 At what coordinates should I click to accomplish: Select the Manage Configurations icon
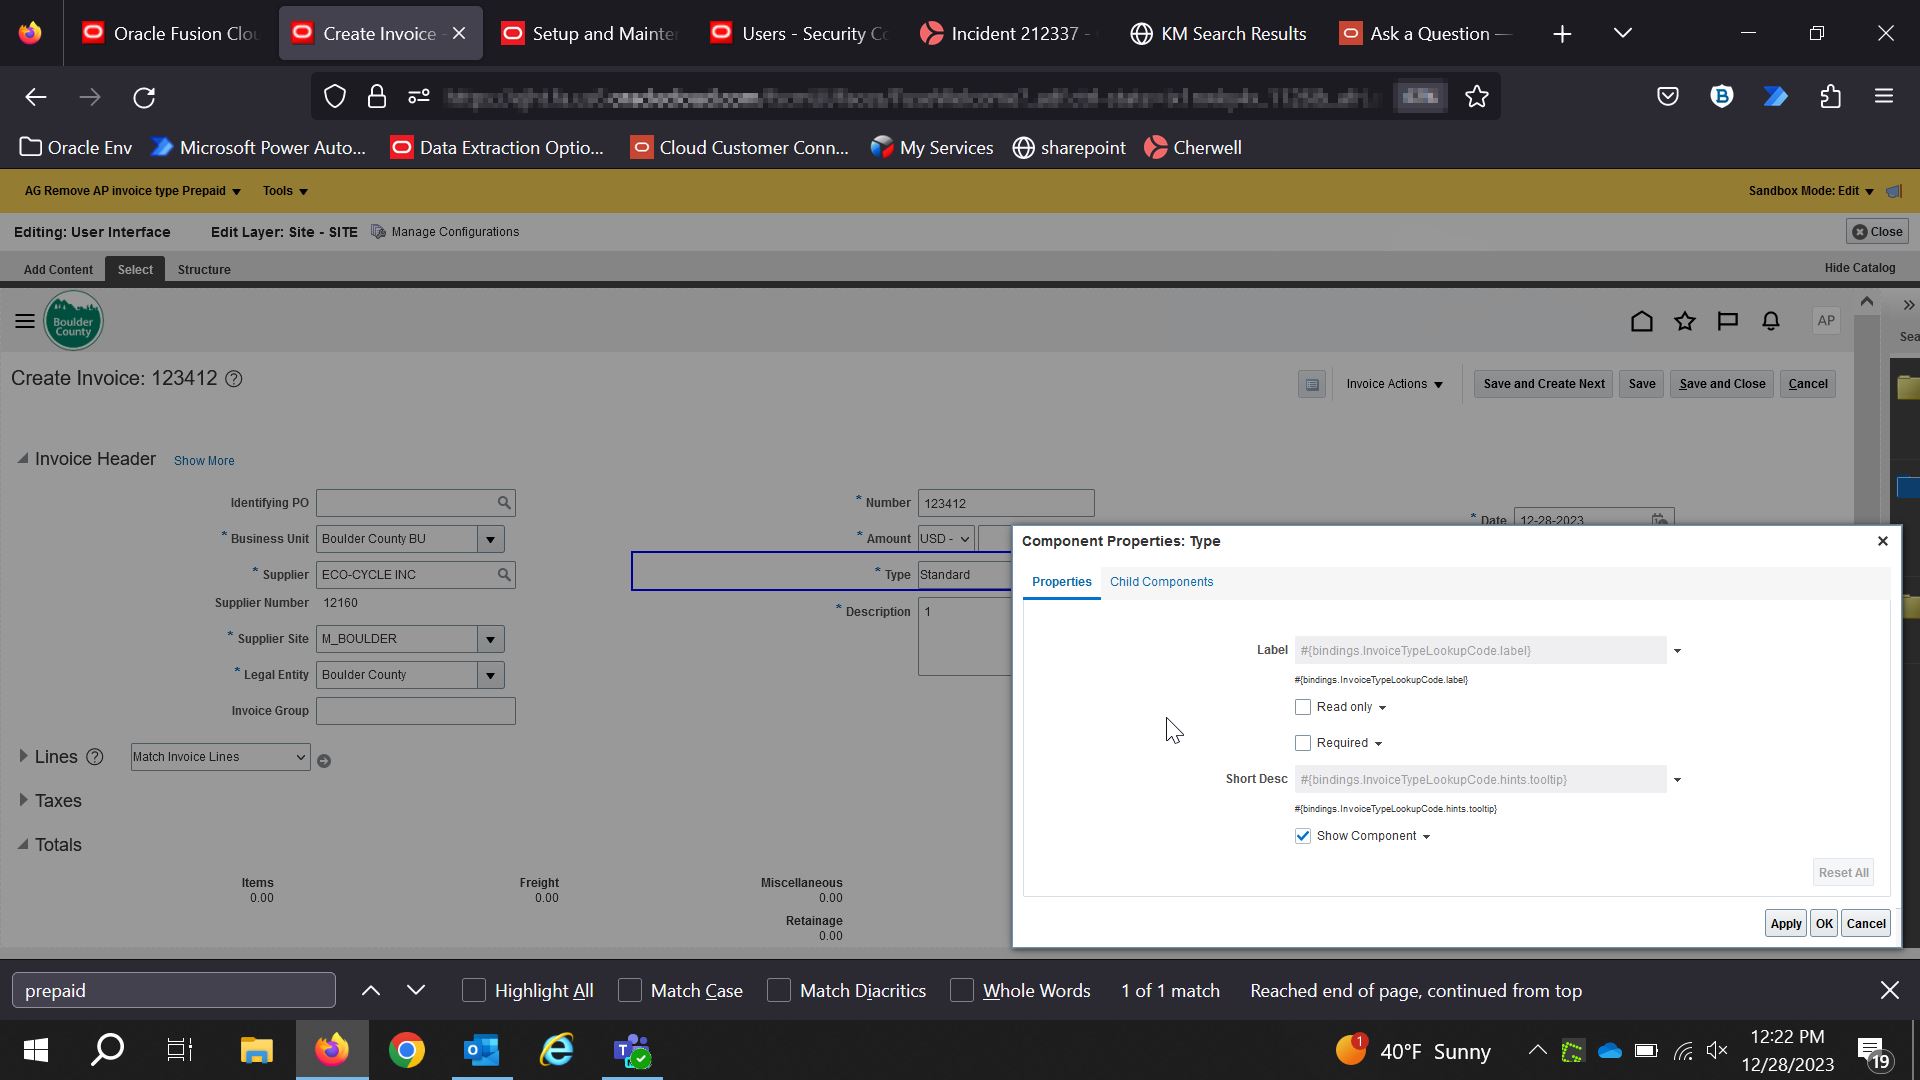(x=378, y=231)
